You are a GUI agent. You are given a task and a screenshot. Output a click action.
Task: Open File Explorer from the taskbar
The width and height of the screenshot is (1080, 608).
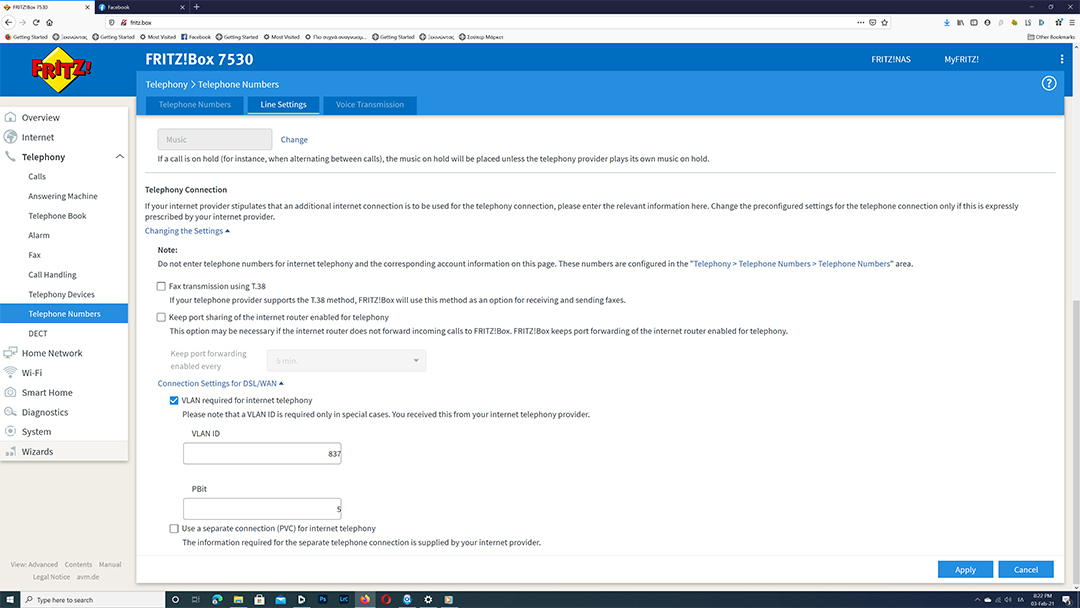(238, 599)
